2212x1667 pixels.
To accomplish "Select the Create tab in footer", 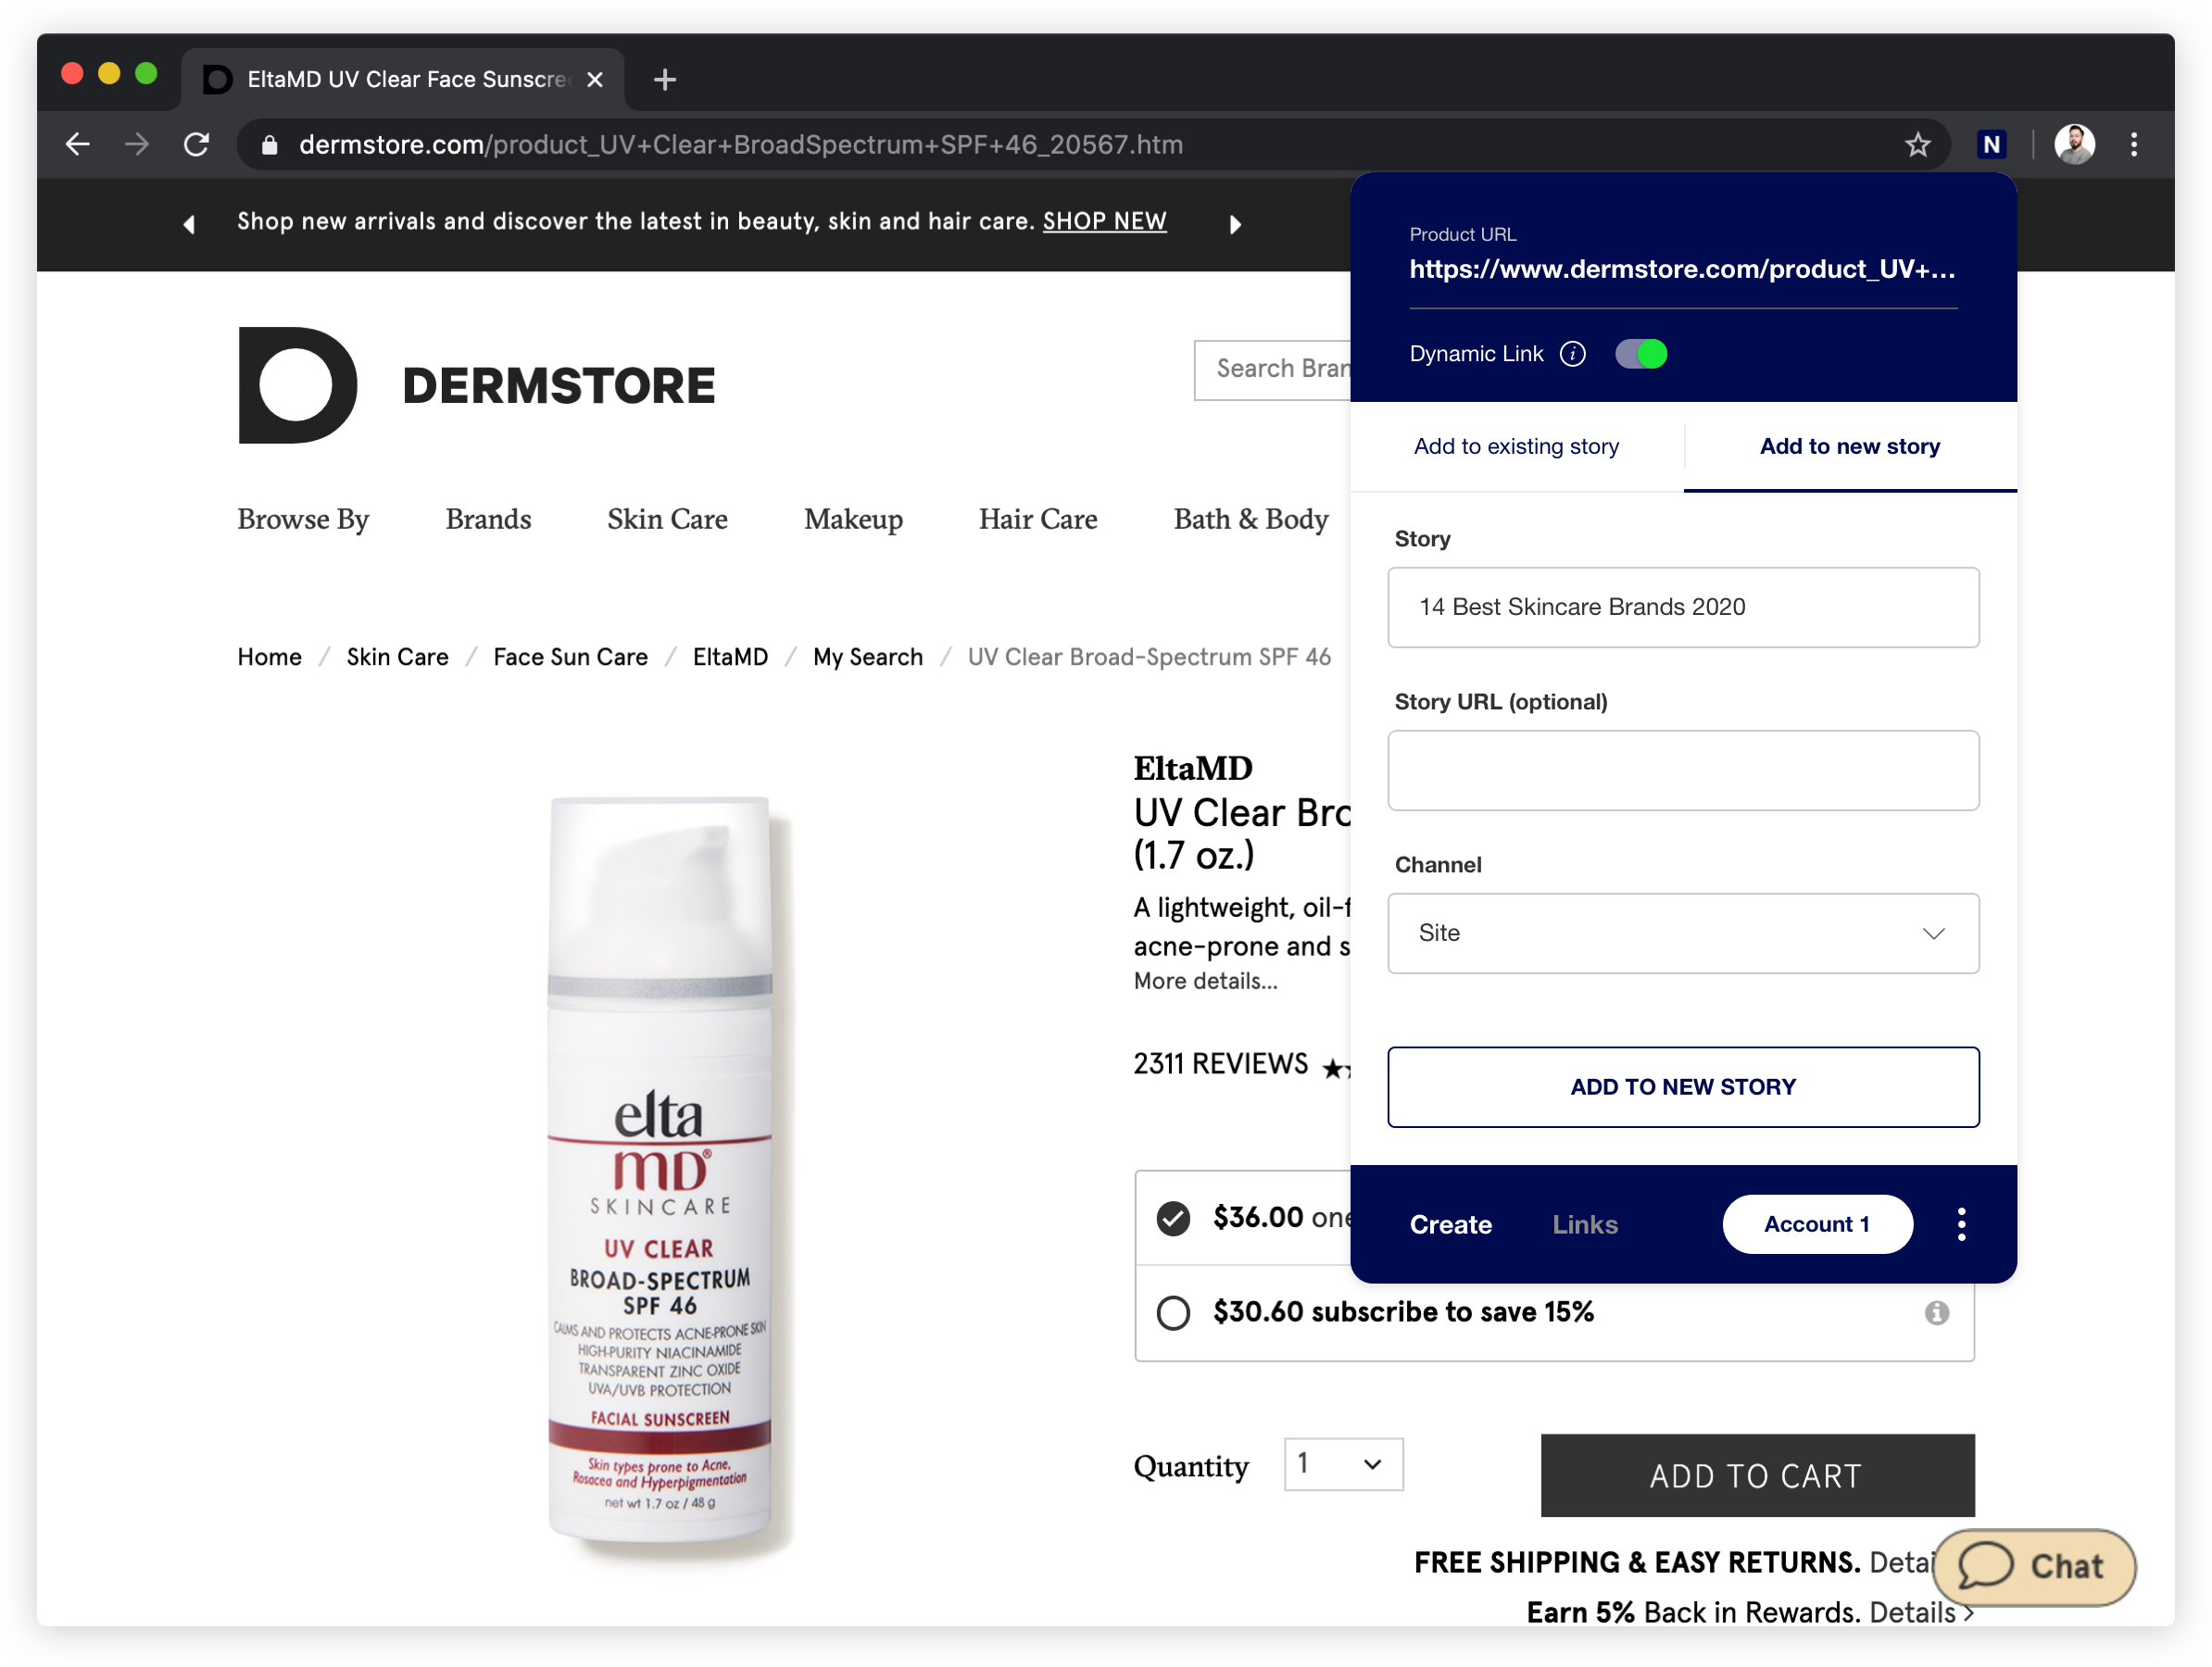I will click(1450, 1224).
